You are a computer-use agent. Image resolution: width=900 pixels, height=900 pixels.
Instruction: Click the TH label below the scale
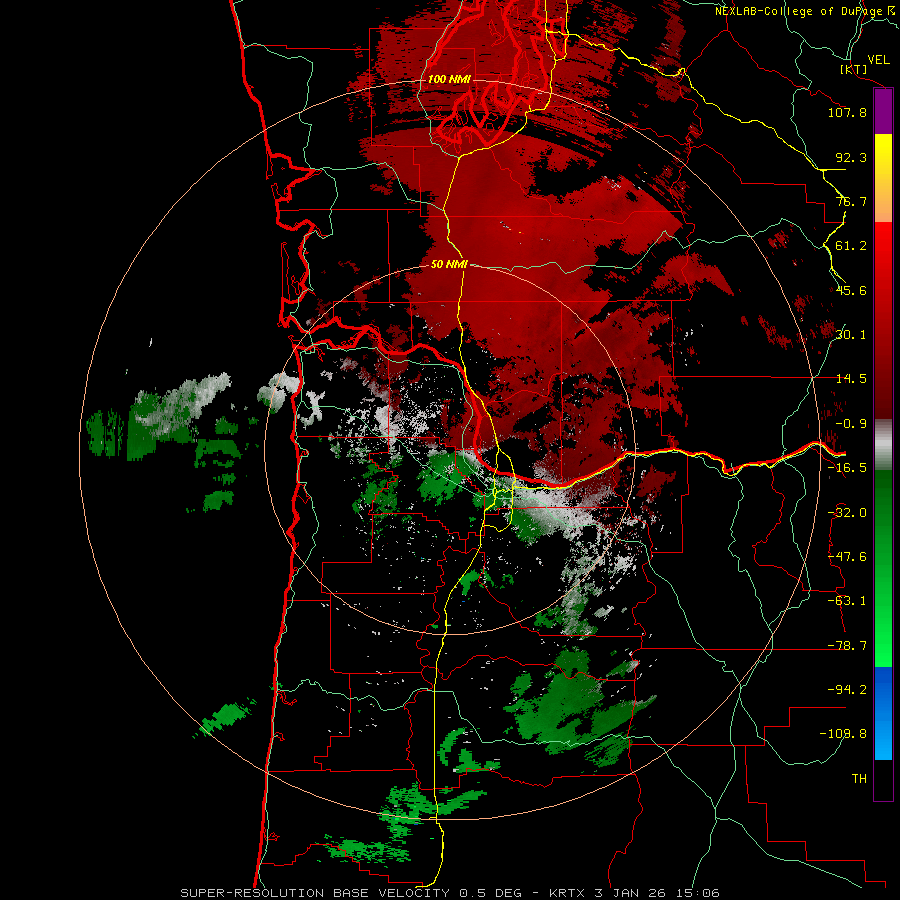pyautogui.click(x=859, y=779)
